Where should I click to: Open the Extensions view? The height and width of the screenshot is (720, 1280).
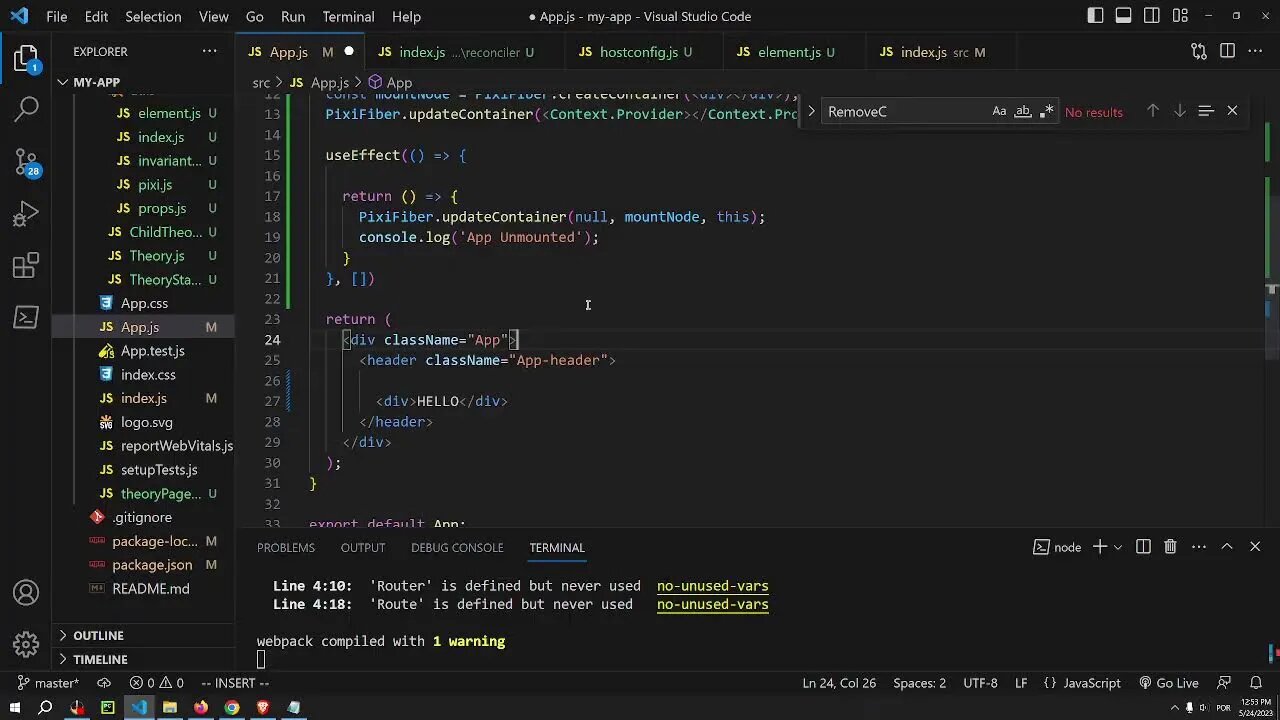tap(26, 266)
